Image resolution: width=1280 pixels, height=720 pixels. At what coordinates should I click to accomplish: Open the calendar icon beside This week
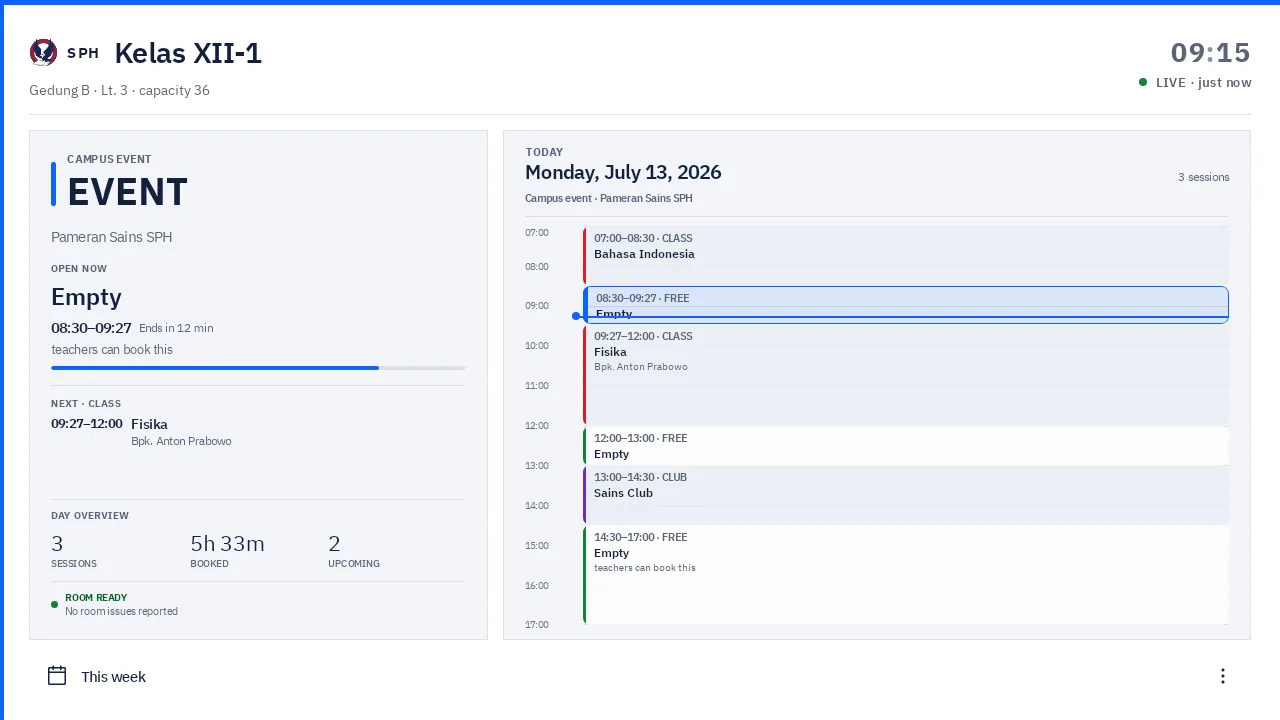point(57,676)
